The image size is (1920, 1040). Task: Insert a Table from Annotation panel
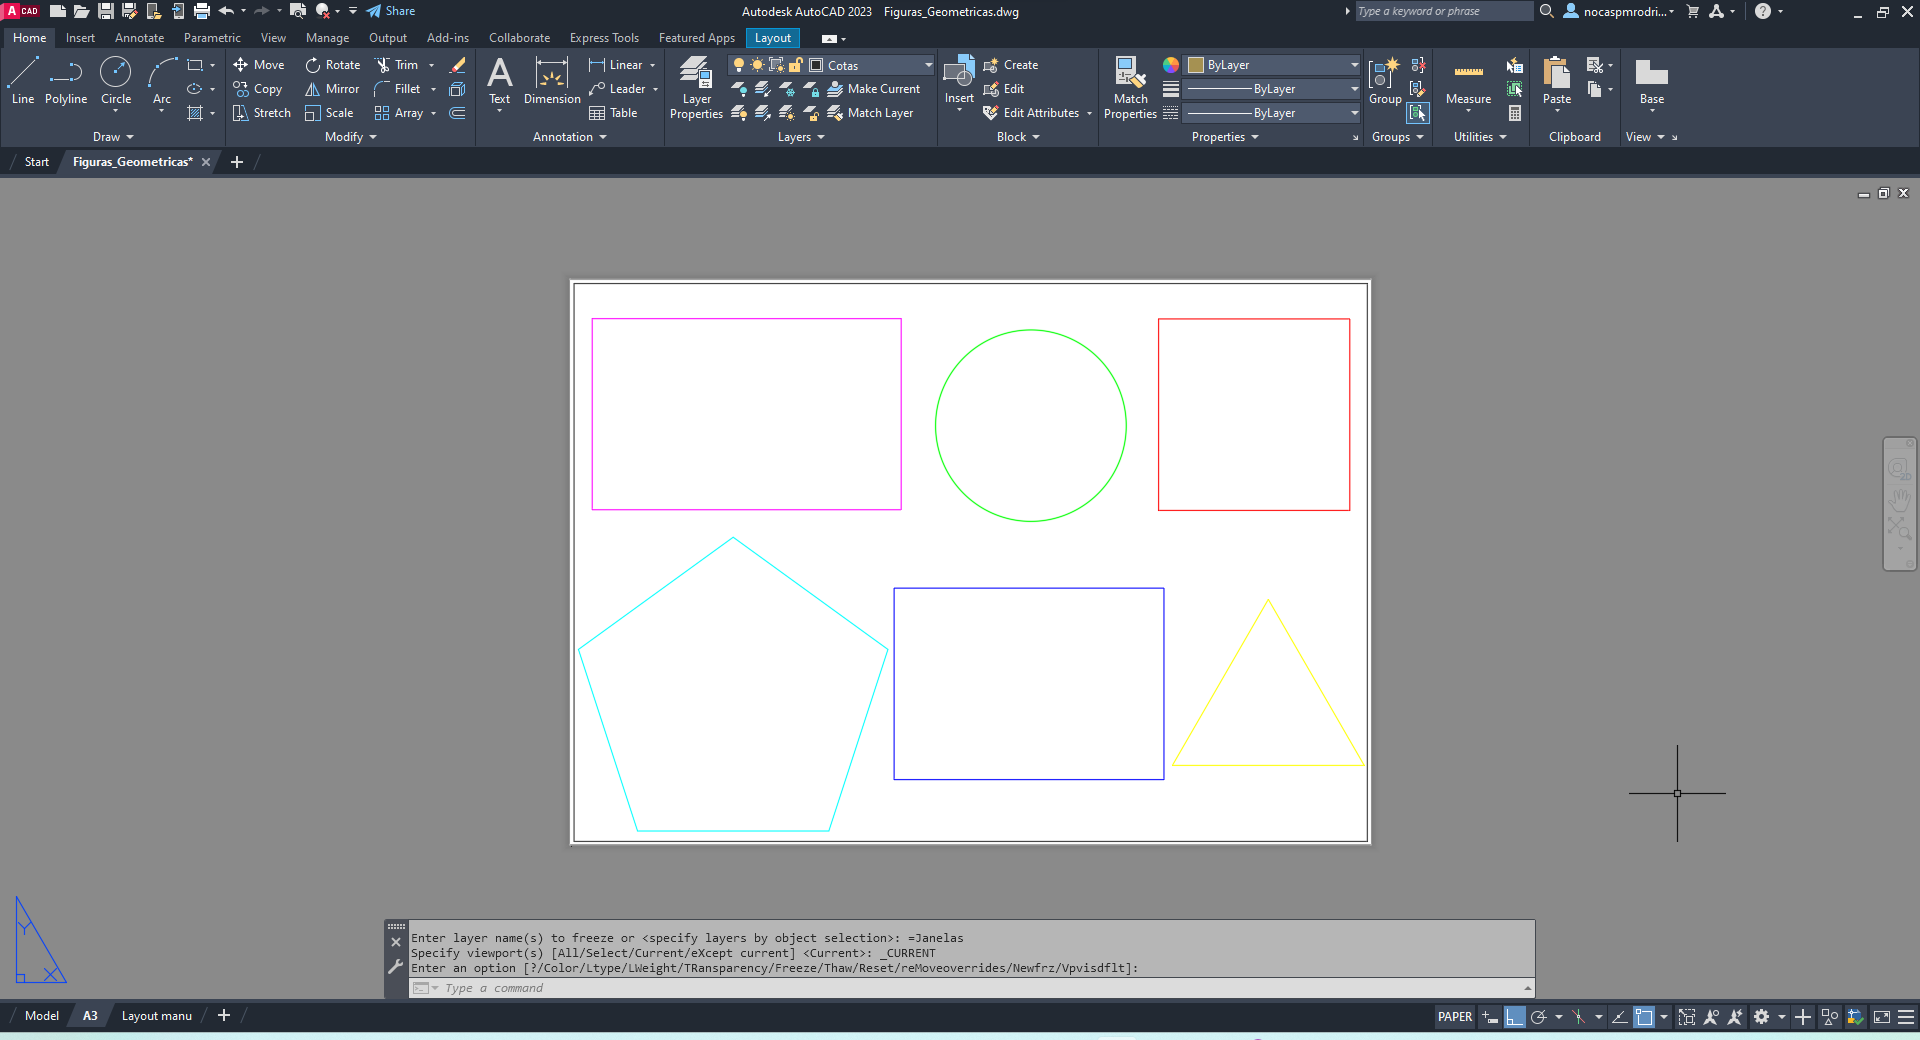pyautogui.click(x=613, y=113)
